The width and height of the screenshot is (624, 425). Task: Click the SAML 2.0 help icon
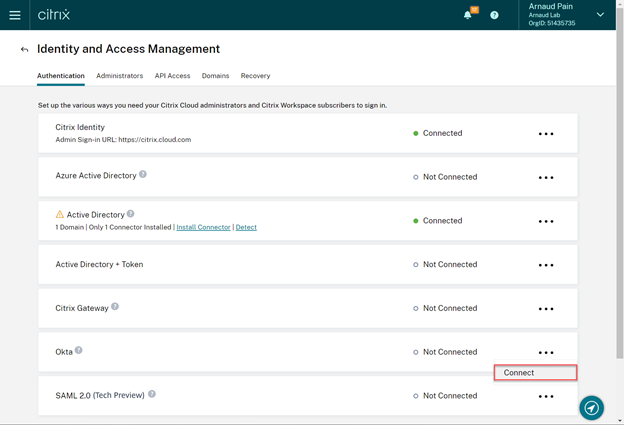click(152, 394)
